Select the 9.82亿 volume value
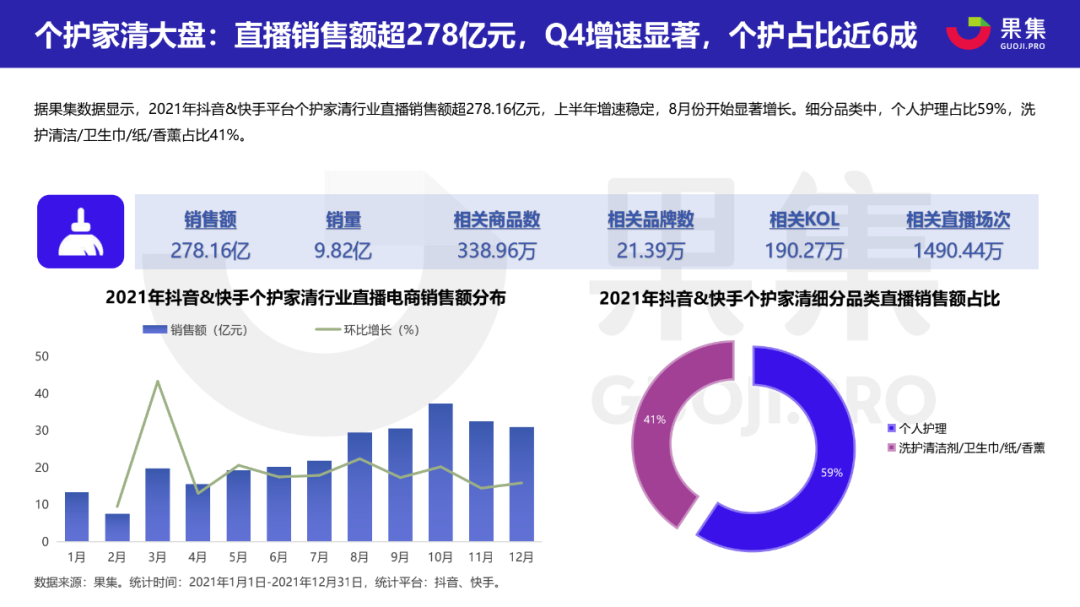The width and height of the screenshot is (1080, 607). 343,250
